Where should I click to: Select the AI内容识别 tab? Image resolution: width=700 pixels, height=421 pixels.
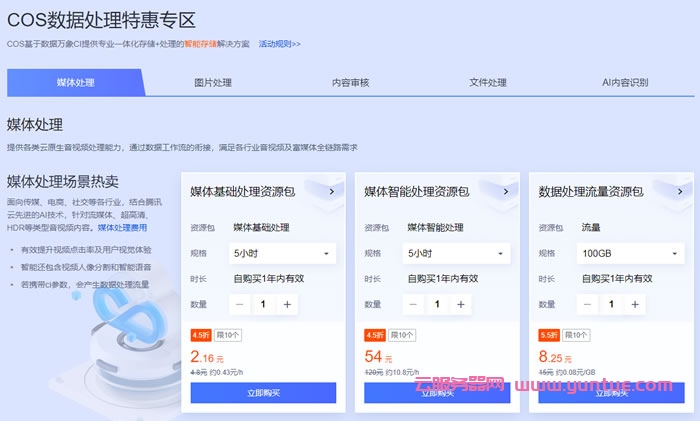[625, 82]
